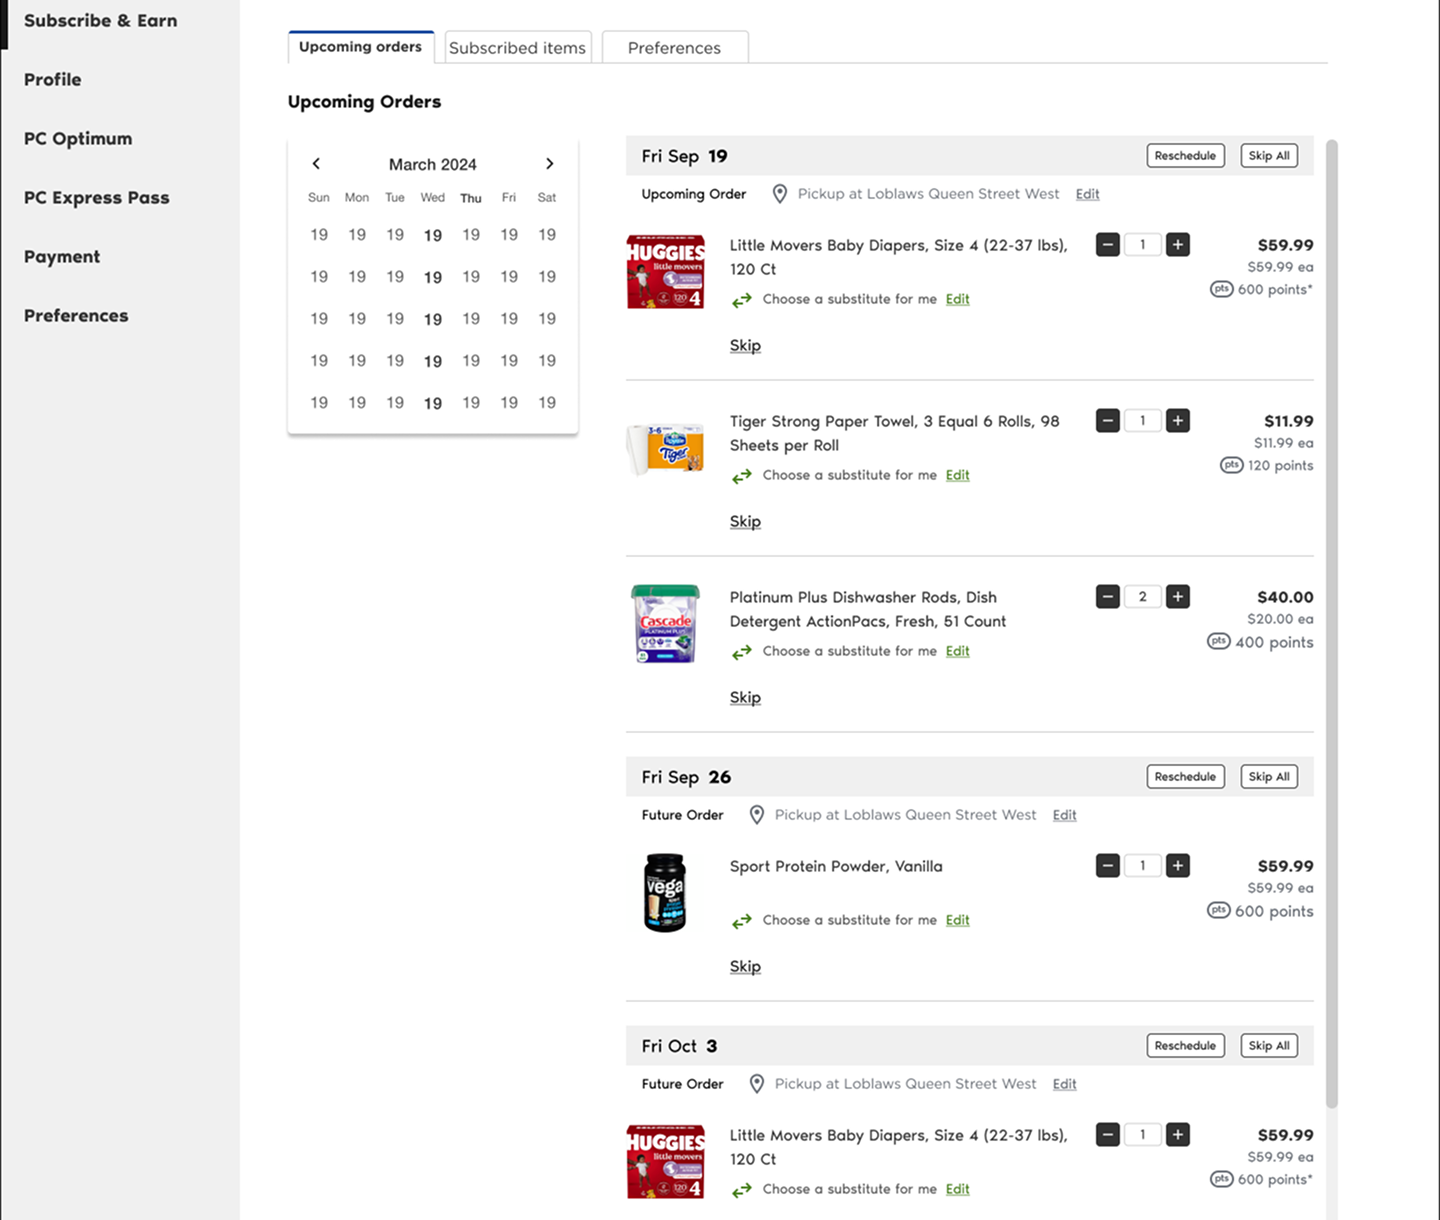Decrease quantity of Platinum Plus Dishwasher Rods
The height and width of the screenshot is (1220, 1440).
[x=1107, y=597]
